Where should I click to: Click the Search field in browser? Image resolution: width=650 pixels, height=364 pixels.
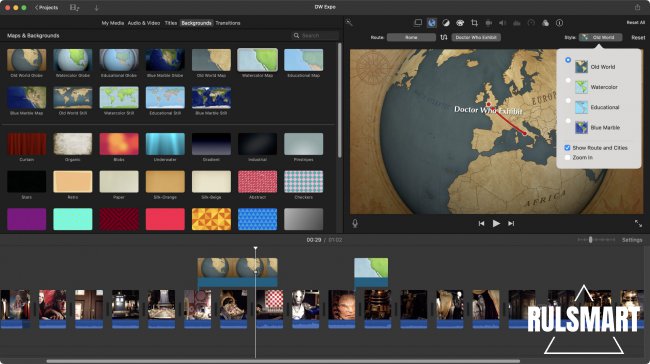point(315,36)
